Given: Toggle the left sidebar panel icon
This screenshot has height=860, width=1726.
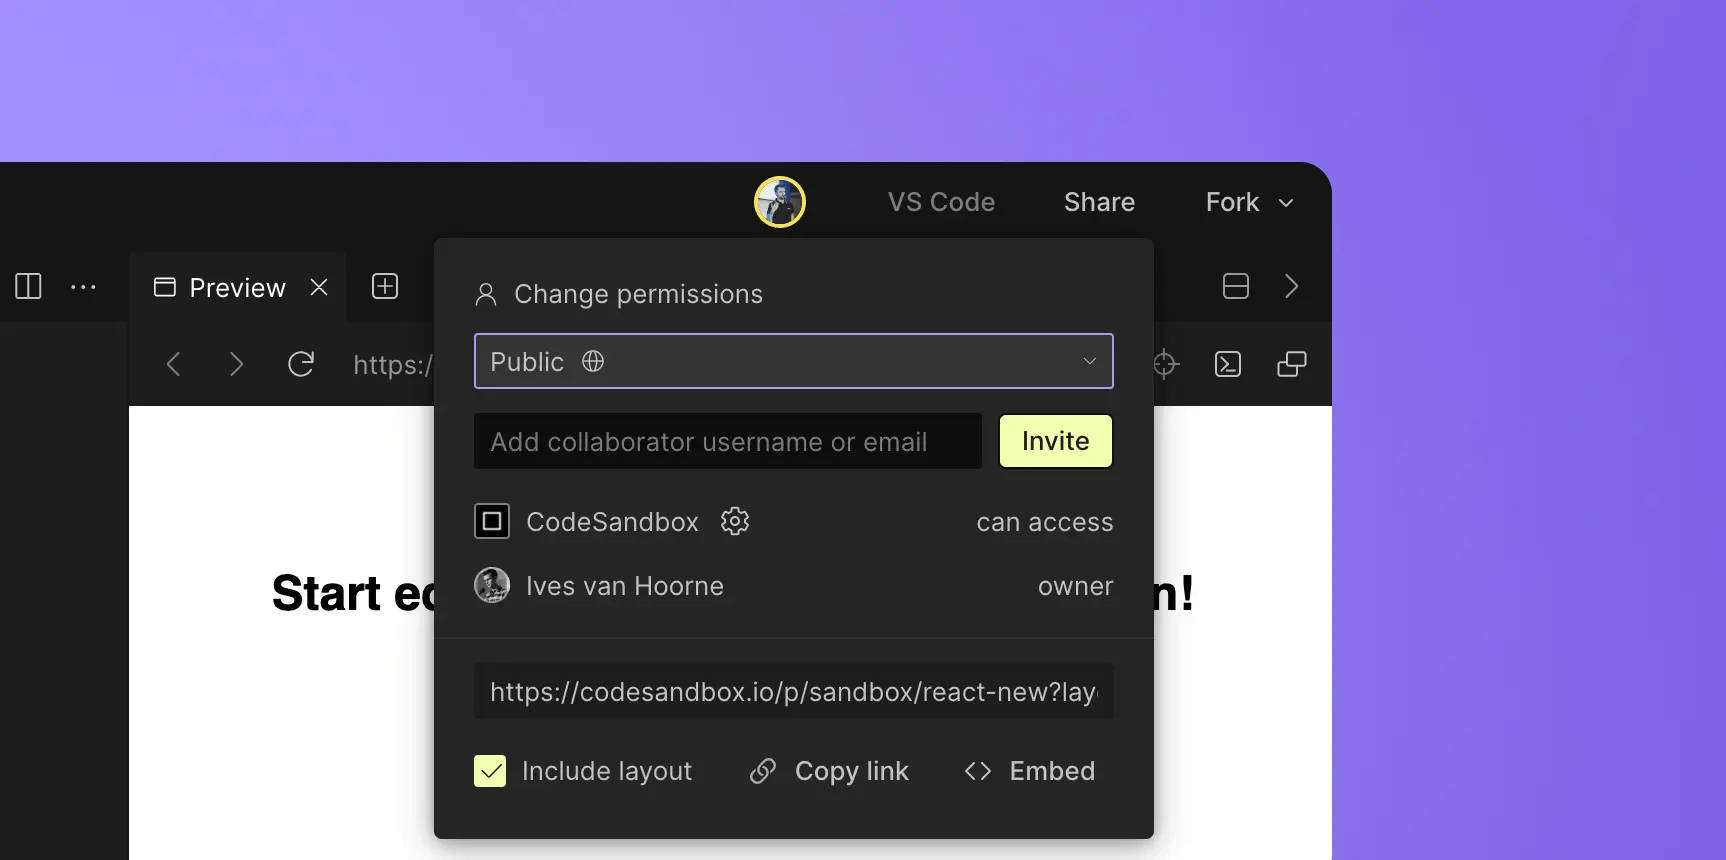Looking at the screenshot, I should 27,287.
